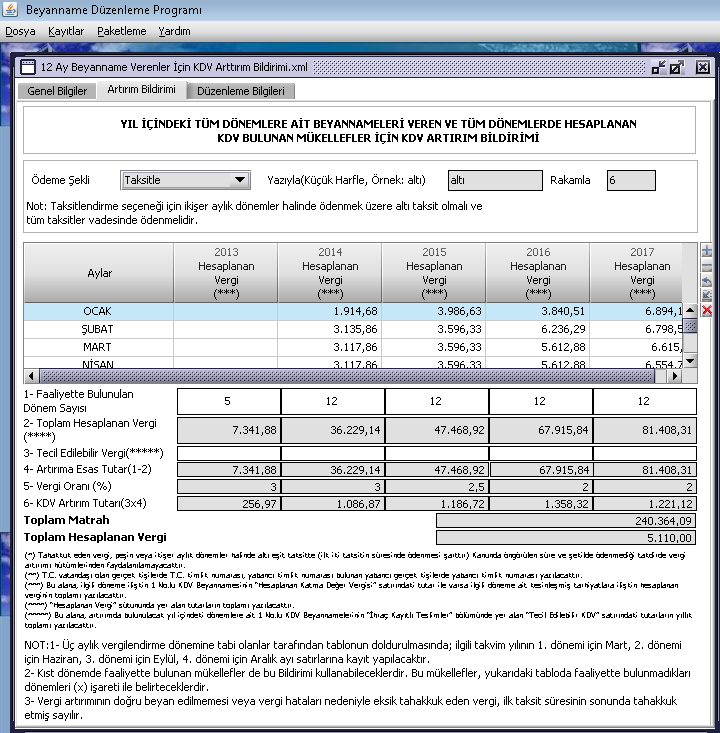The width and height of the screenshot is (720, 733).
Task: Select the OCAK row label
Action: coord(99,311)
